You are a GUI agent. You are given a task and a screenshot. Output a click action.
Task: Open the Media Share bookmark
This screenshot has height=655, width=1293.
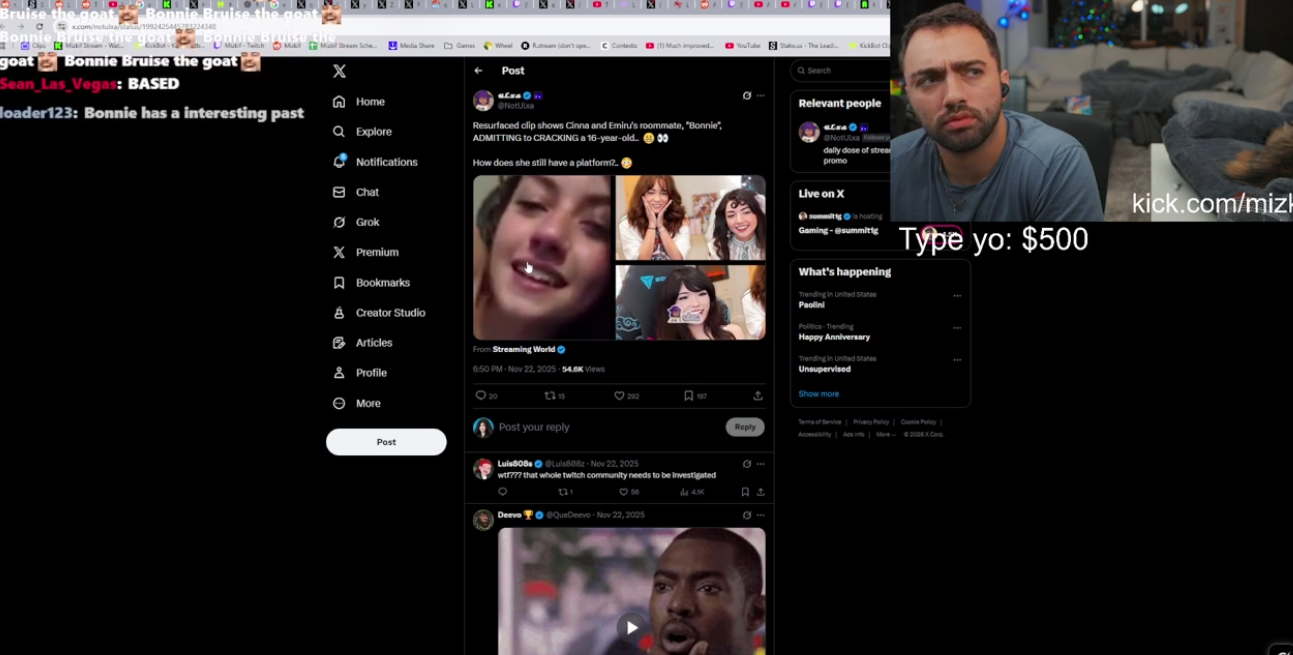(x=411, y=45)
